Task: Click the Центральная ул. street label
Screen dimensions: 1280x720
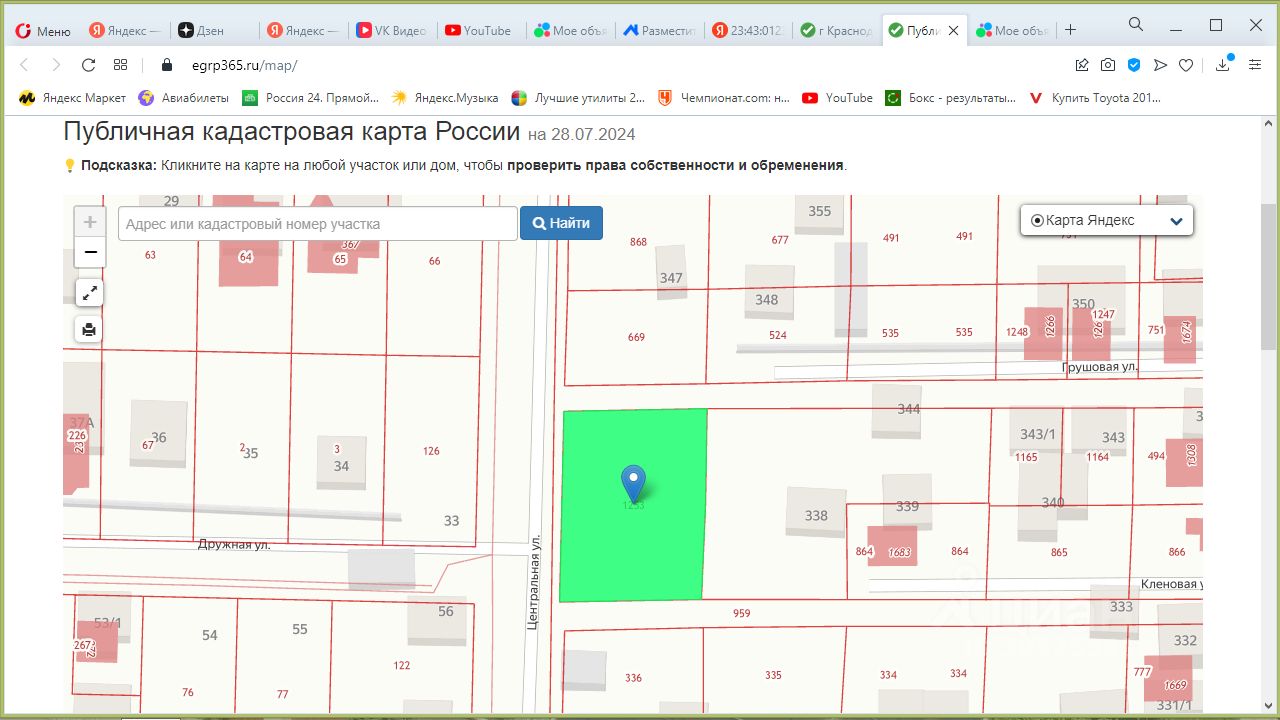Action: pos(535,581)
